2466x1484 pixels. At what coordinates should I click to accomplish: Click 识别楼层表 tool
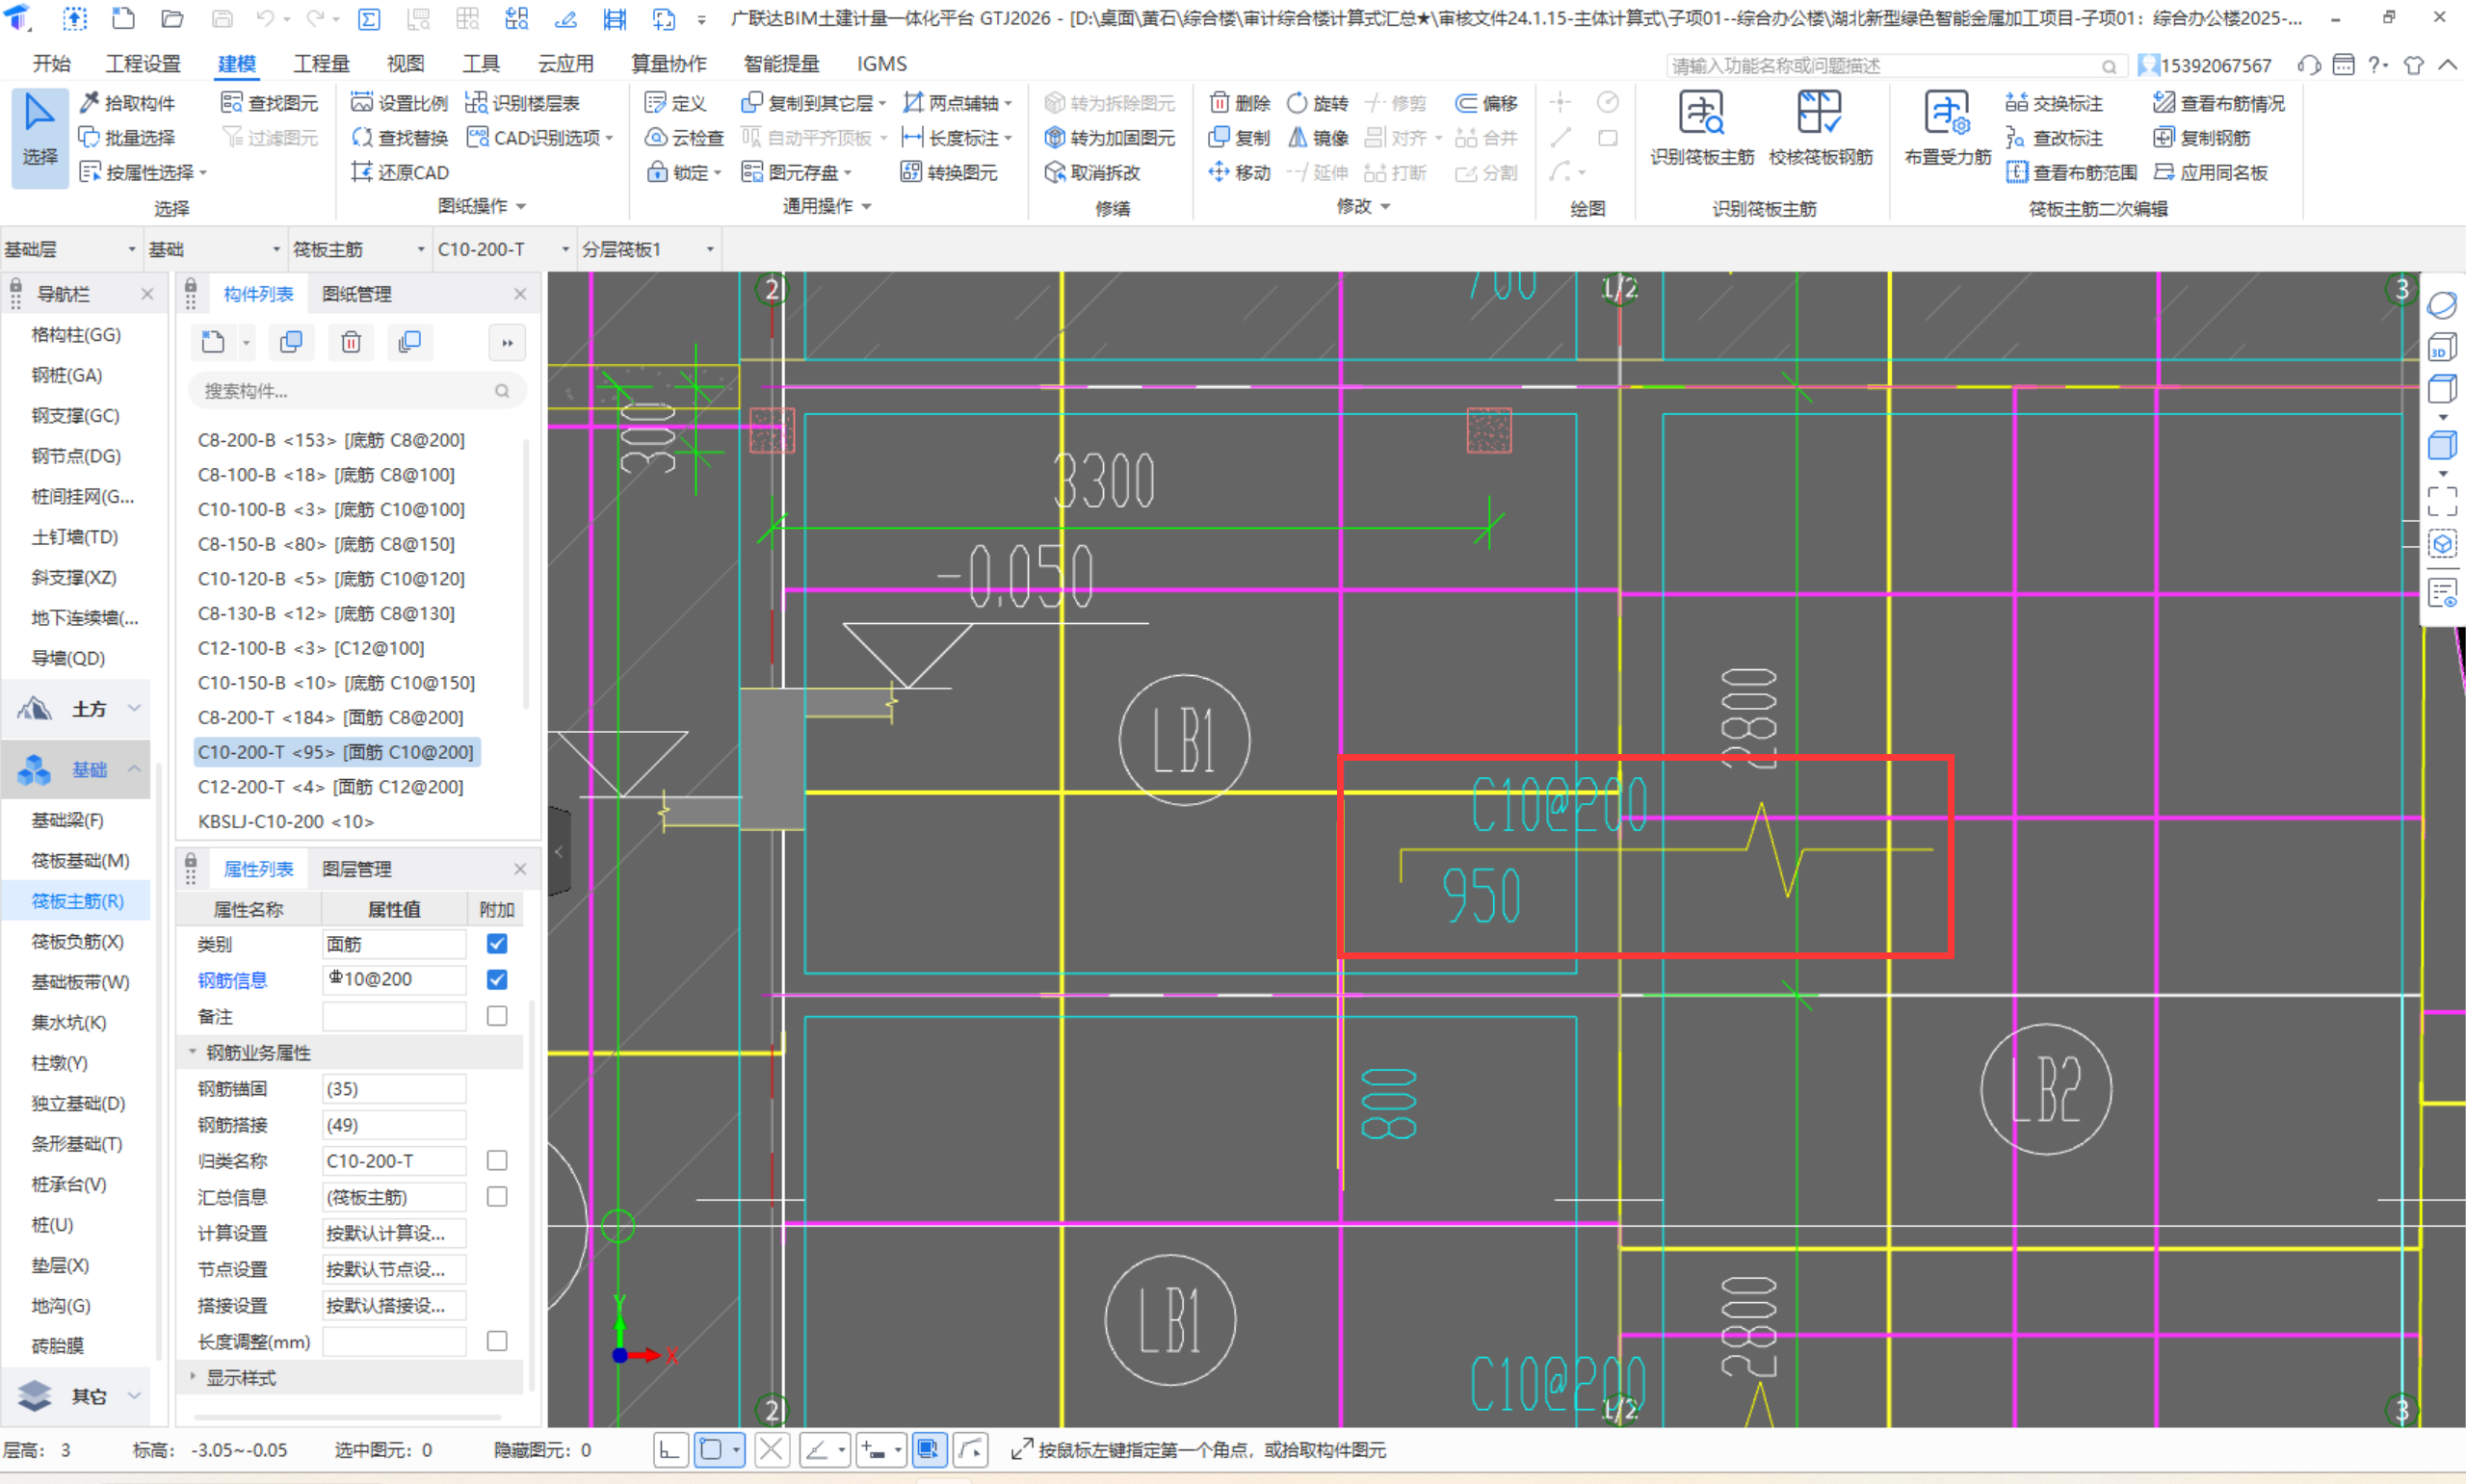(x=523, y=103)
